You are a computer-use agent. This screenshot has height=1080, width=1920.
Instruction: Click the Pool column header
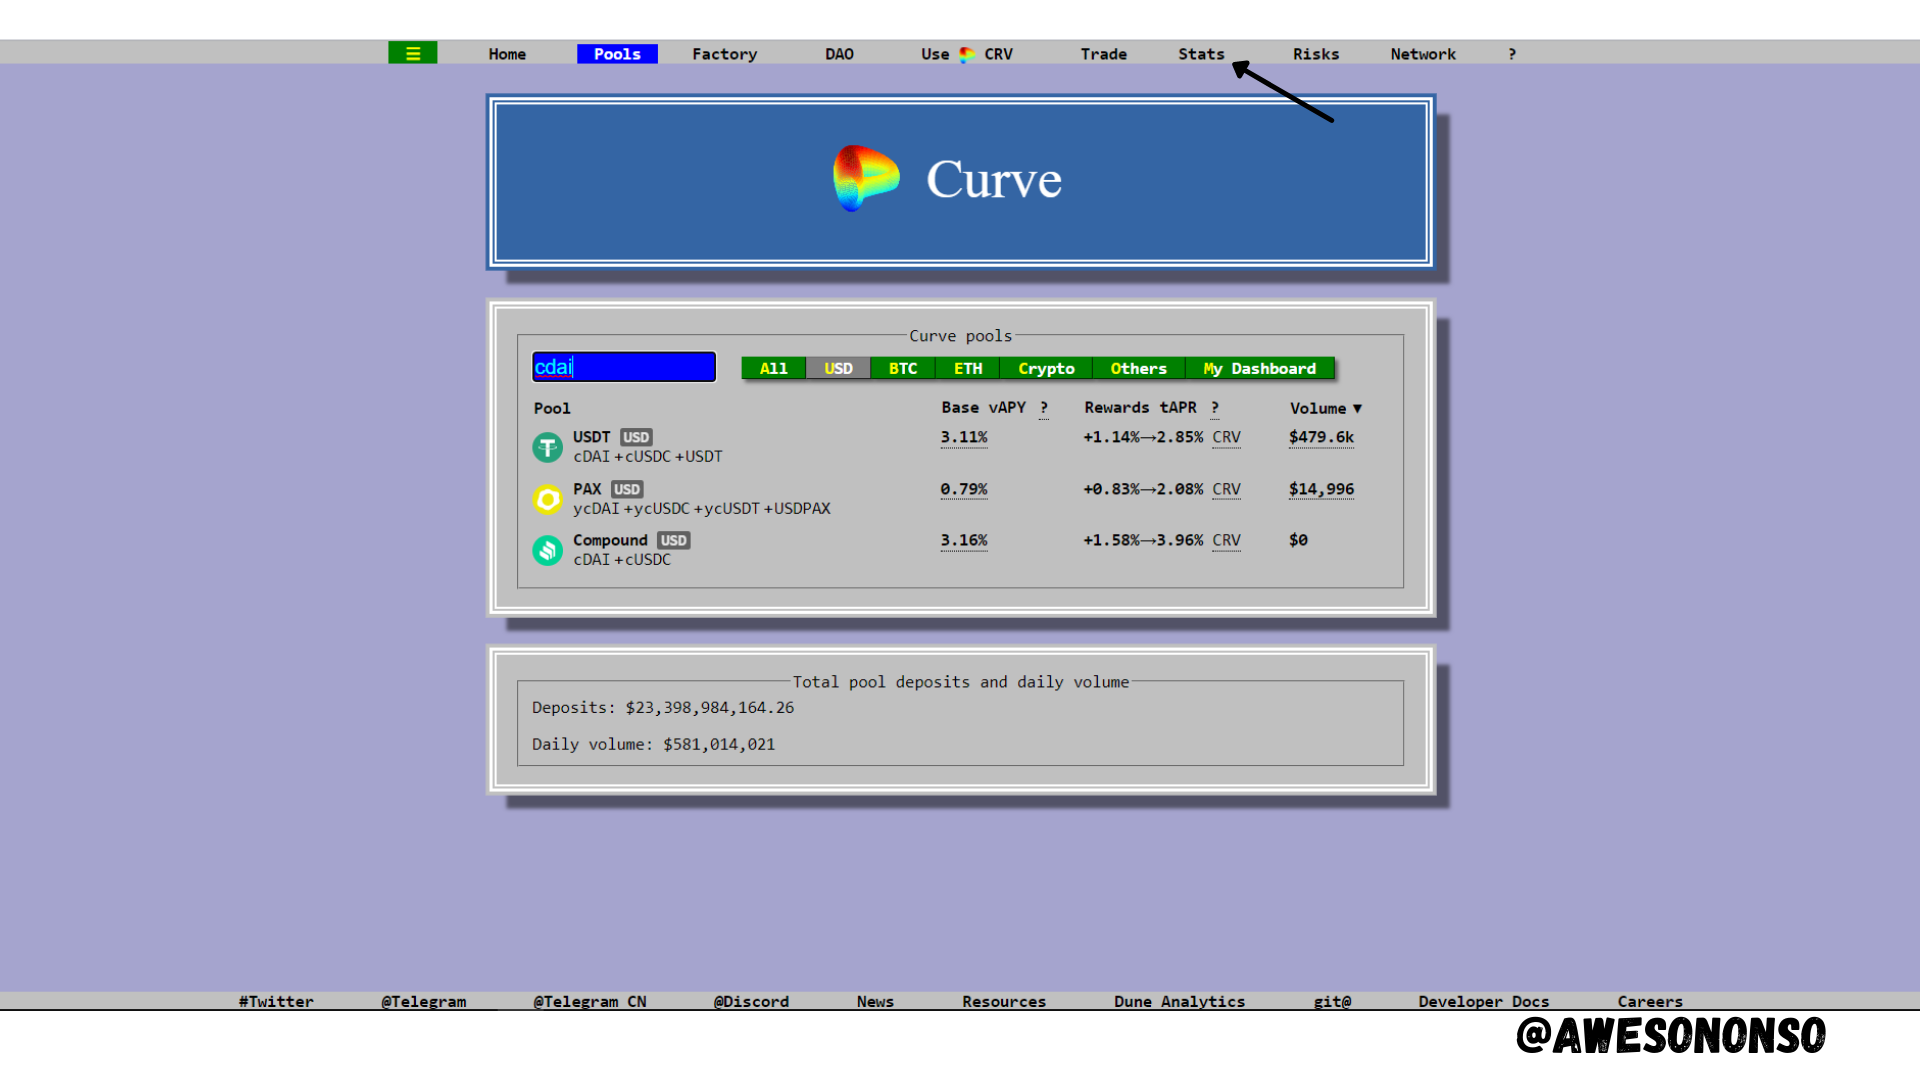(552, 408)
